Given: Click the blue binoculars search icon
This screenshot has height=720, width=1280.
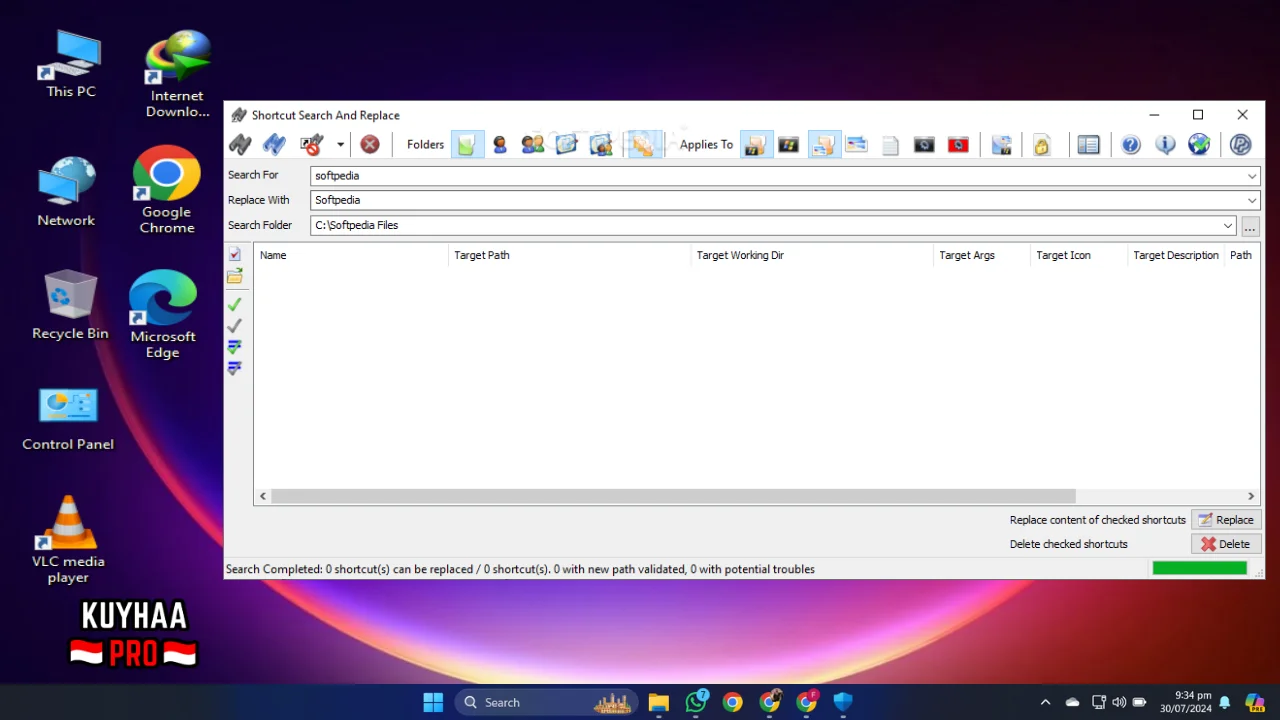Looking at the screenshot, I should (274, 144).
